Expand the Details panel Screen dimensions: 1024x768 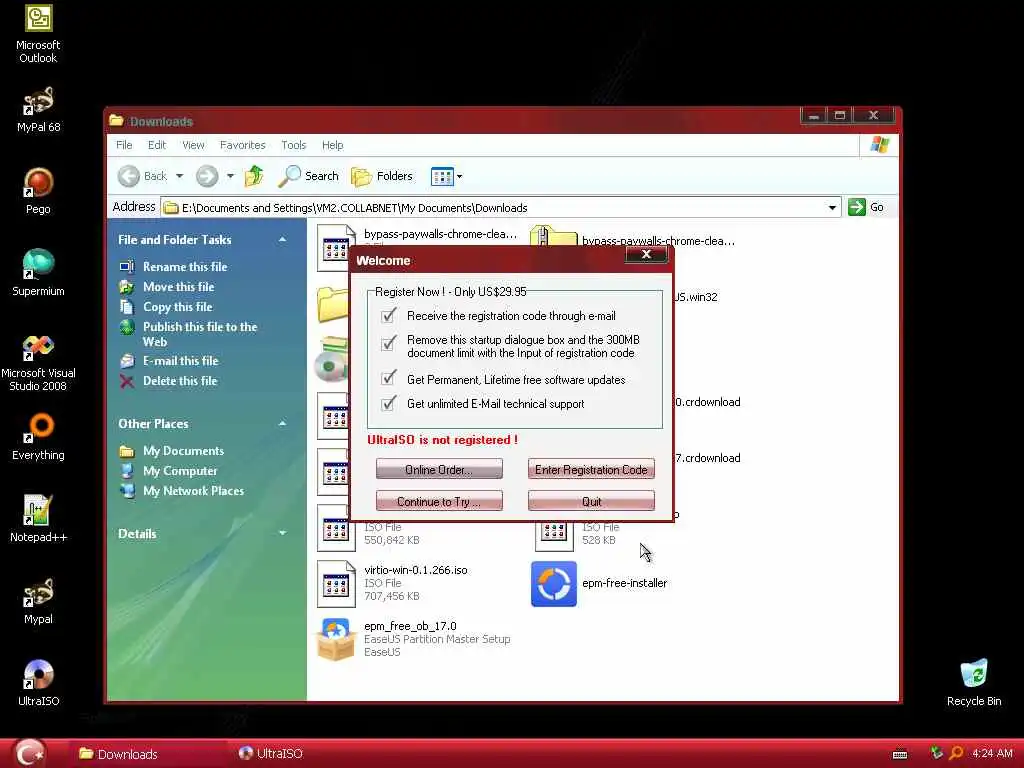click(x=282, y=533)
